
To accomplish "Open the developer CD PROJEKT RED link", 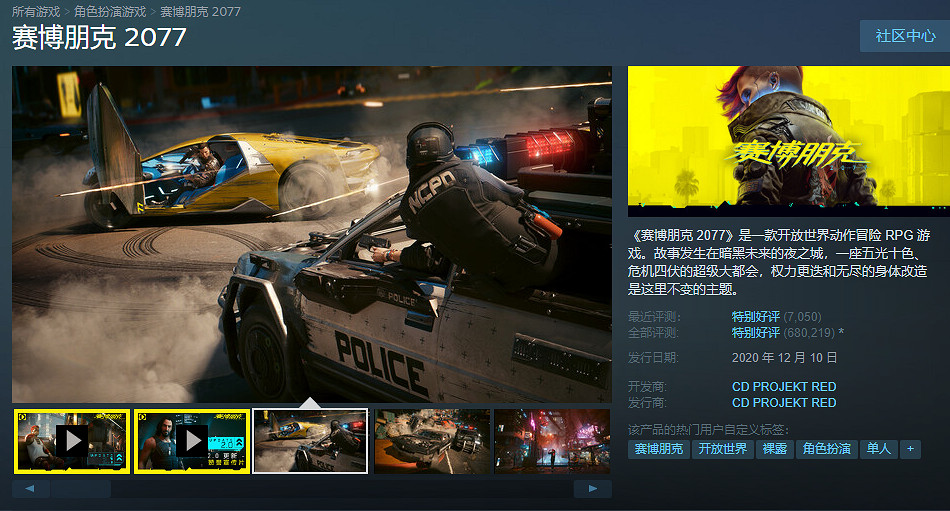I will 784,387.
